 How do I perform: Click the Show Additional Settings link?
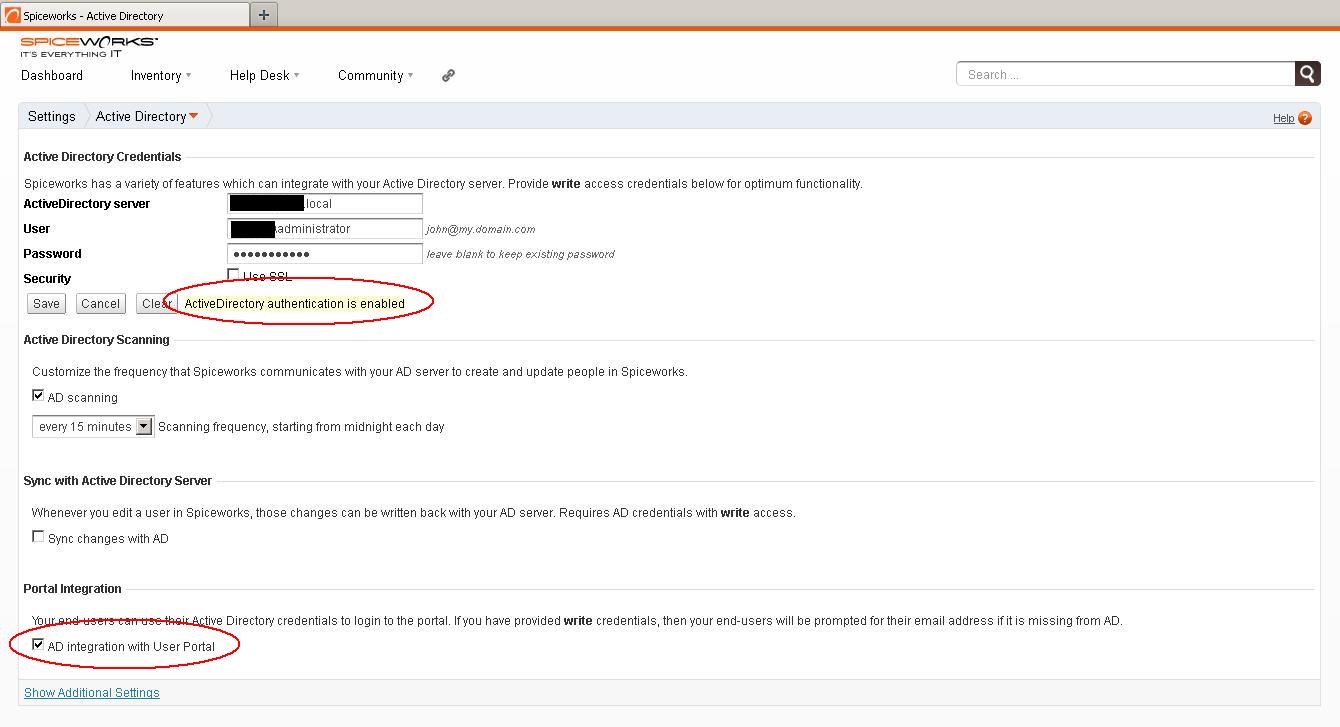(91, 692)
